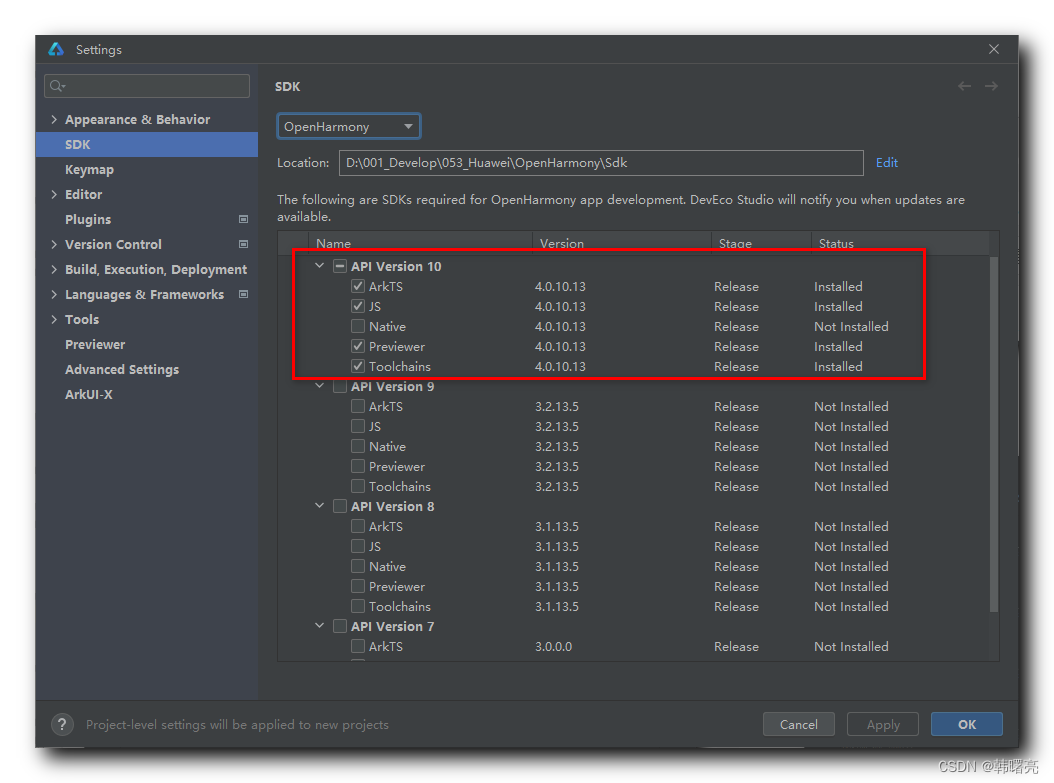1054x783 pixels.
Task: Click the Languages & Frameworks project-level icon
Action: click(x=243, y=294)
